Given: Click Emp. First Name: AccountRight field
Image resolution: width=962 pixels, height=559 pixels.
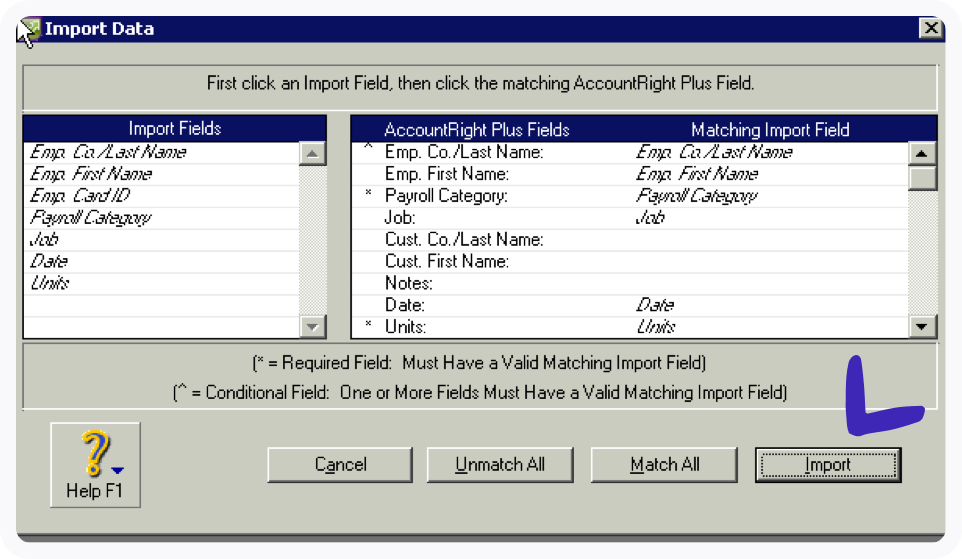Looking at the screenshot, I should [447, 174].
